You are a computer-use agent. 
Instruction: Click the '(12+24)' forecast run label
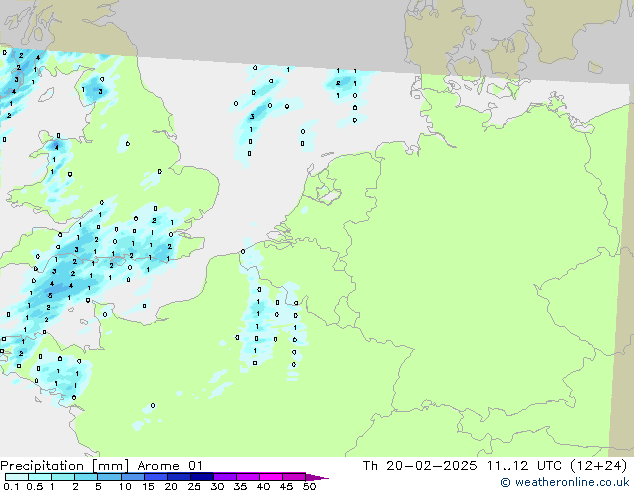point(598,466)
